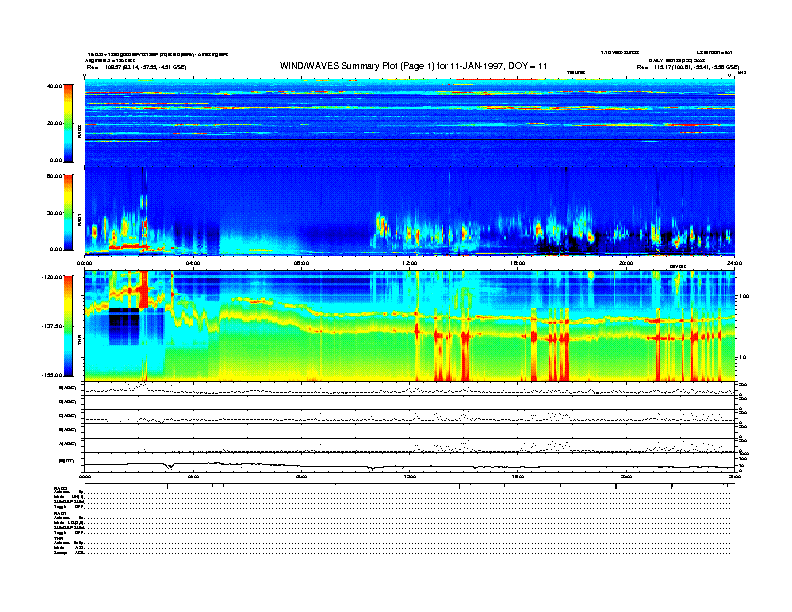Click the -120.00 color bar label
The height and width of the screenshot is (612, 792).
[x=53, y=277]
